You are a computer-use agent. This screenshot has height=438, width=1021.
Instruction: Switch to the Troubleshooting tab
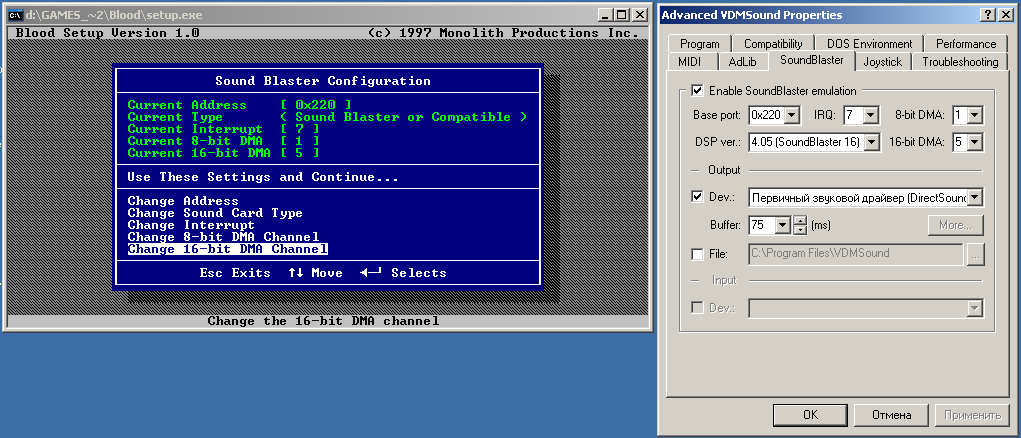960,62
